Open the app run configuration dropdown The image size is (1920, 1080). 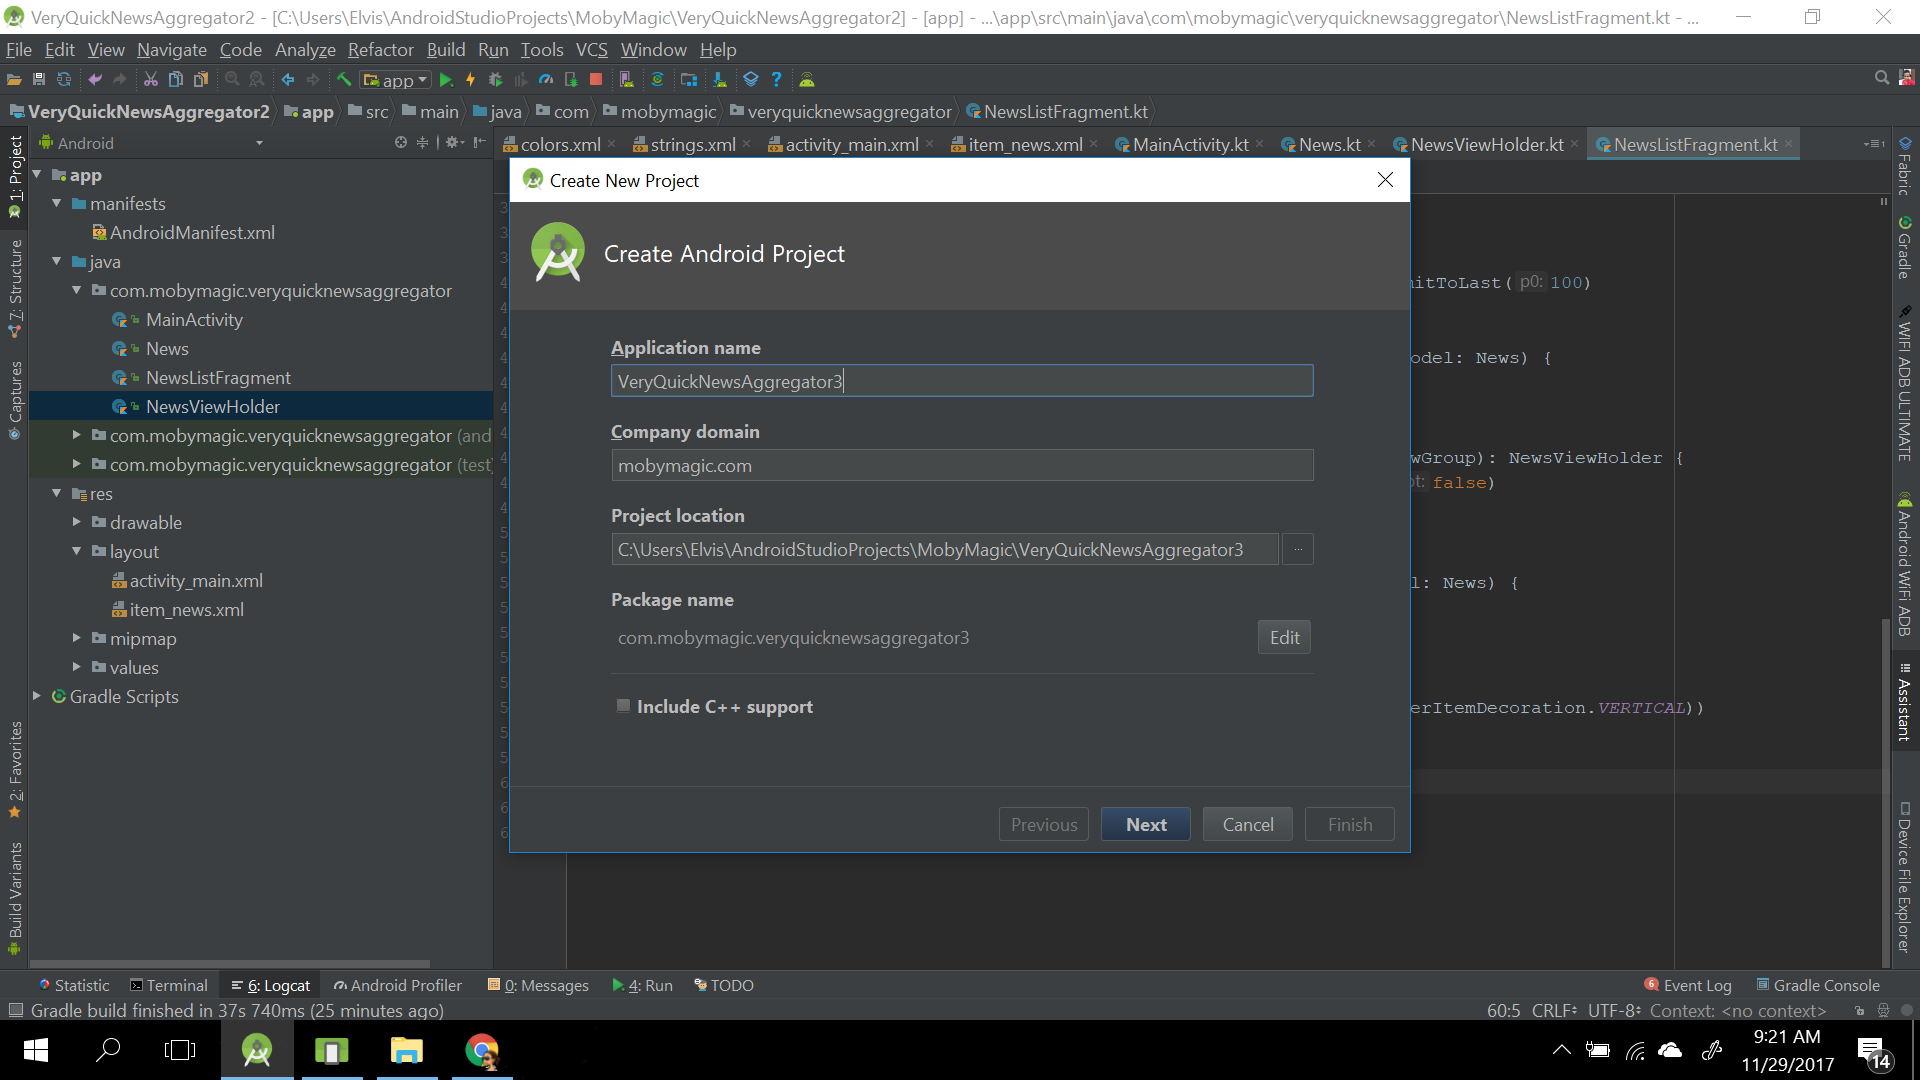pyautogui.click(x=396, y=80)
